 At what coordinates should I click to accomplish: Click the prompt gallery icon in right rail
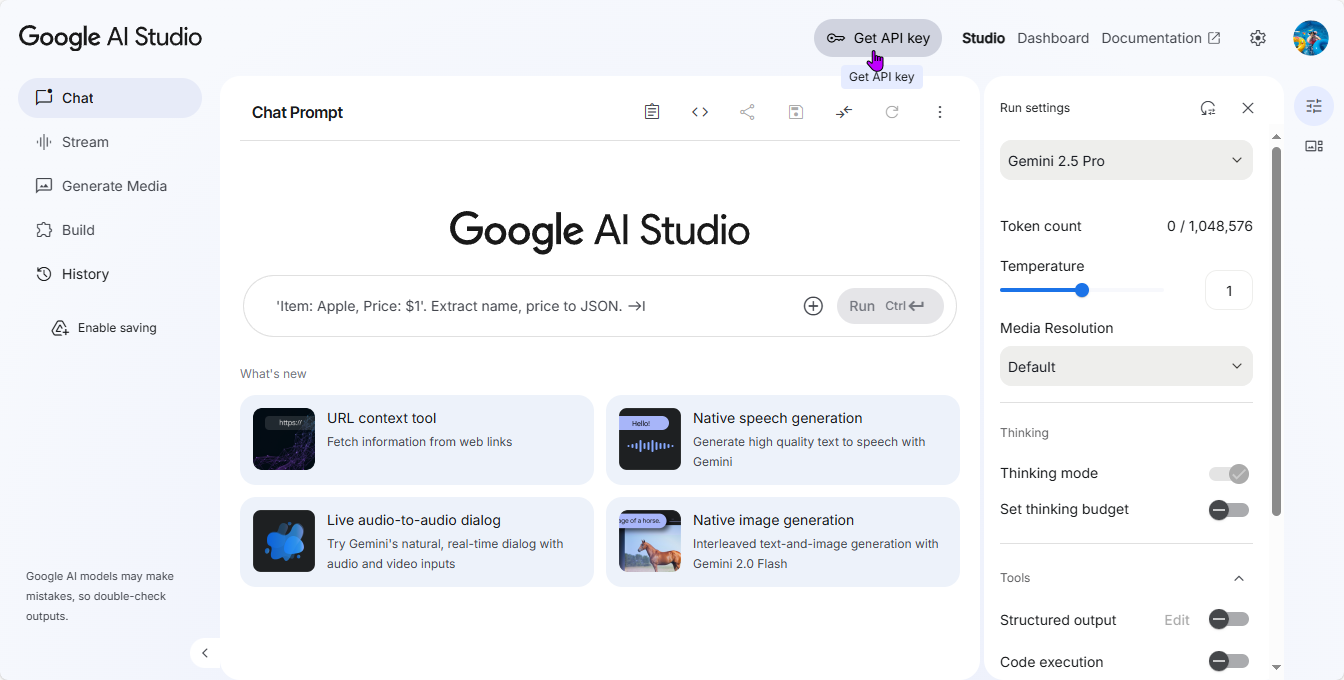click(x=1314, y=146)
